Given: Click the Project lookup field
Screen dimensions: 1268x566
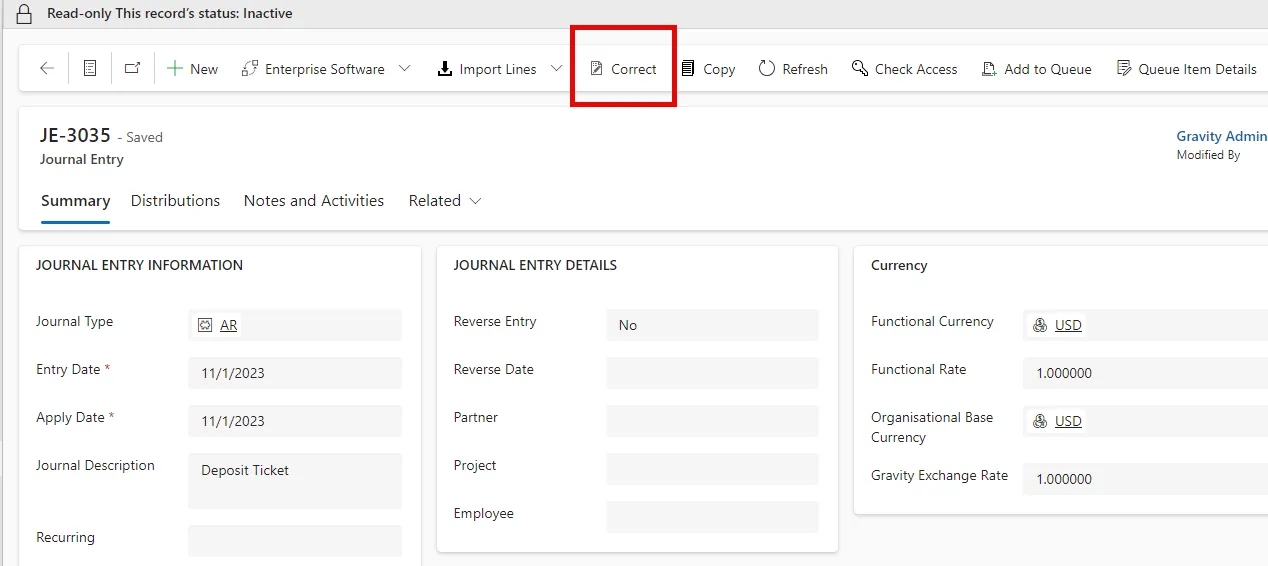Looking at the screenshot, I should tap(712, 469).
